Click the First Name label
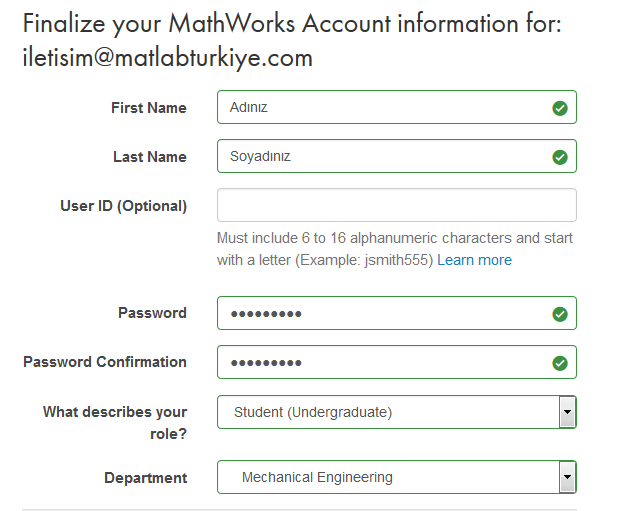The height and width of the screenshot is (511, 627). pos(149,108)
